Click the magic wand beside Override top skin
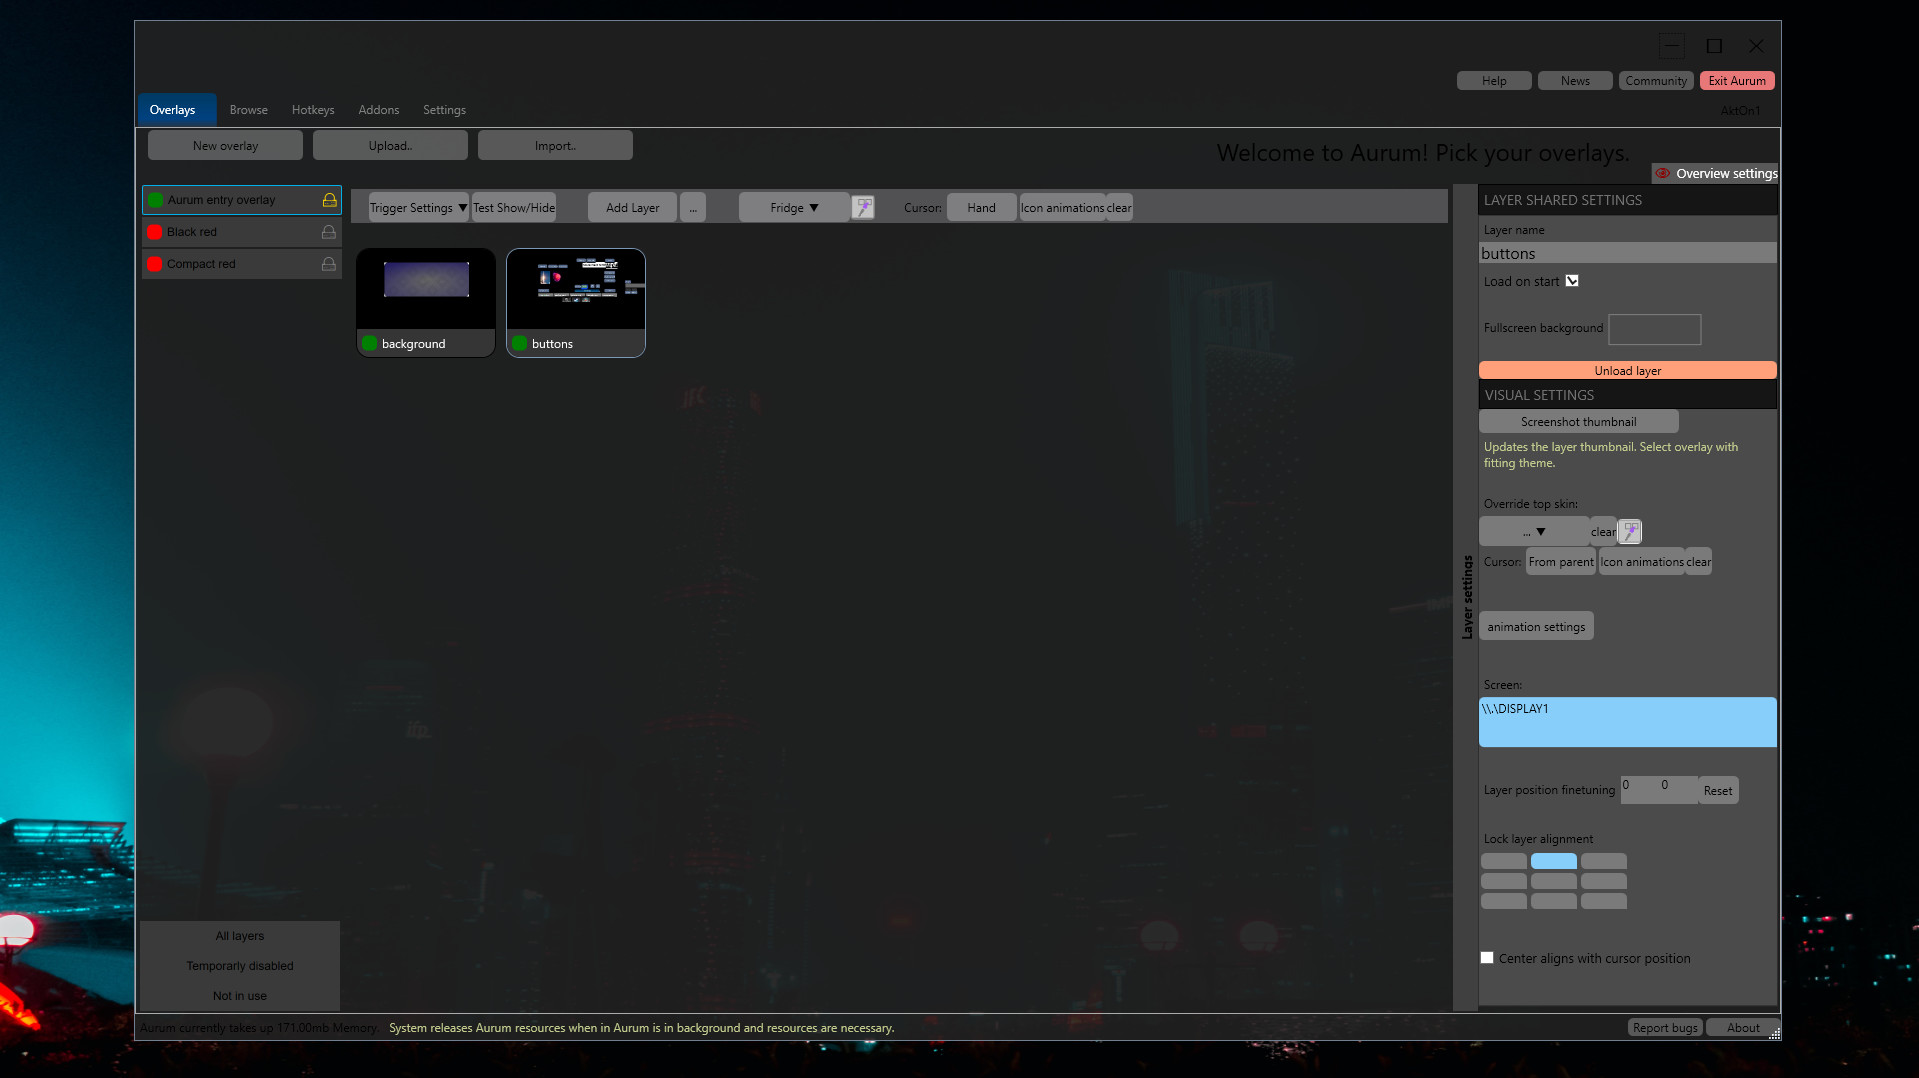 (x=1630, y=531)
